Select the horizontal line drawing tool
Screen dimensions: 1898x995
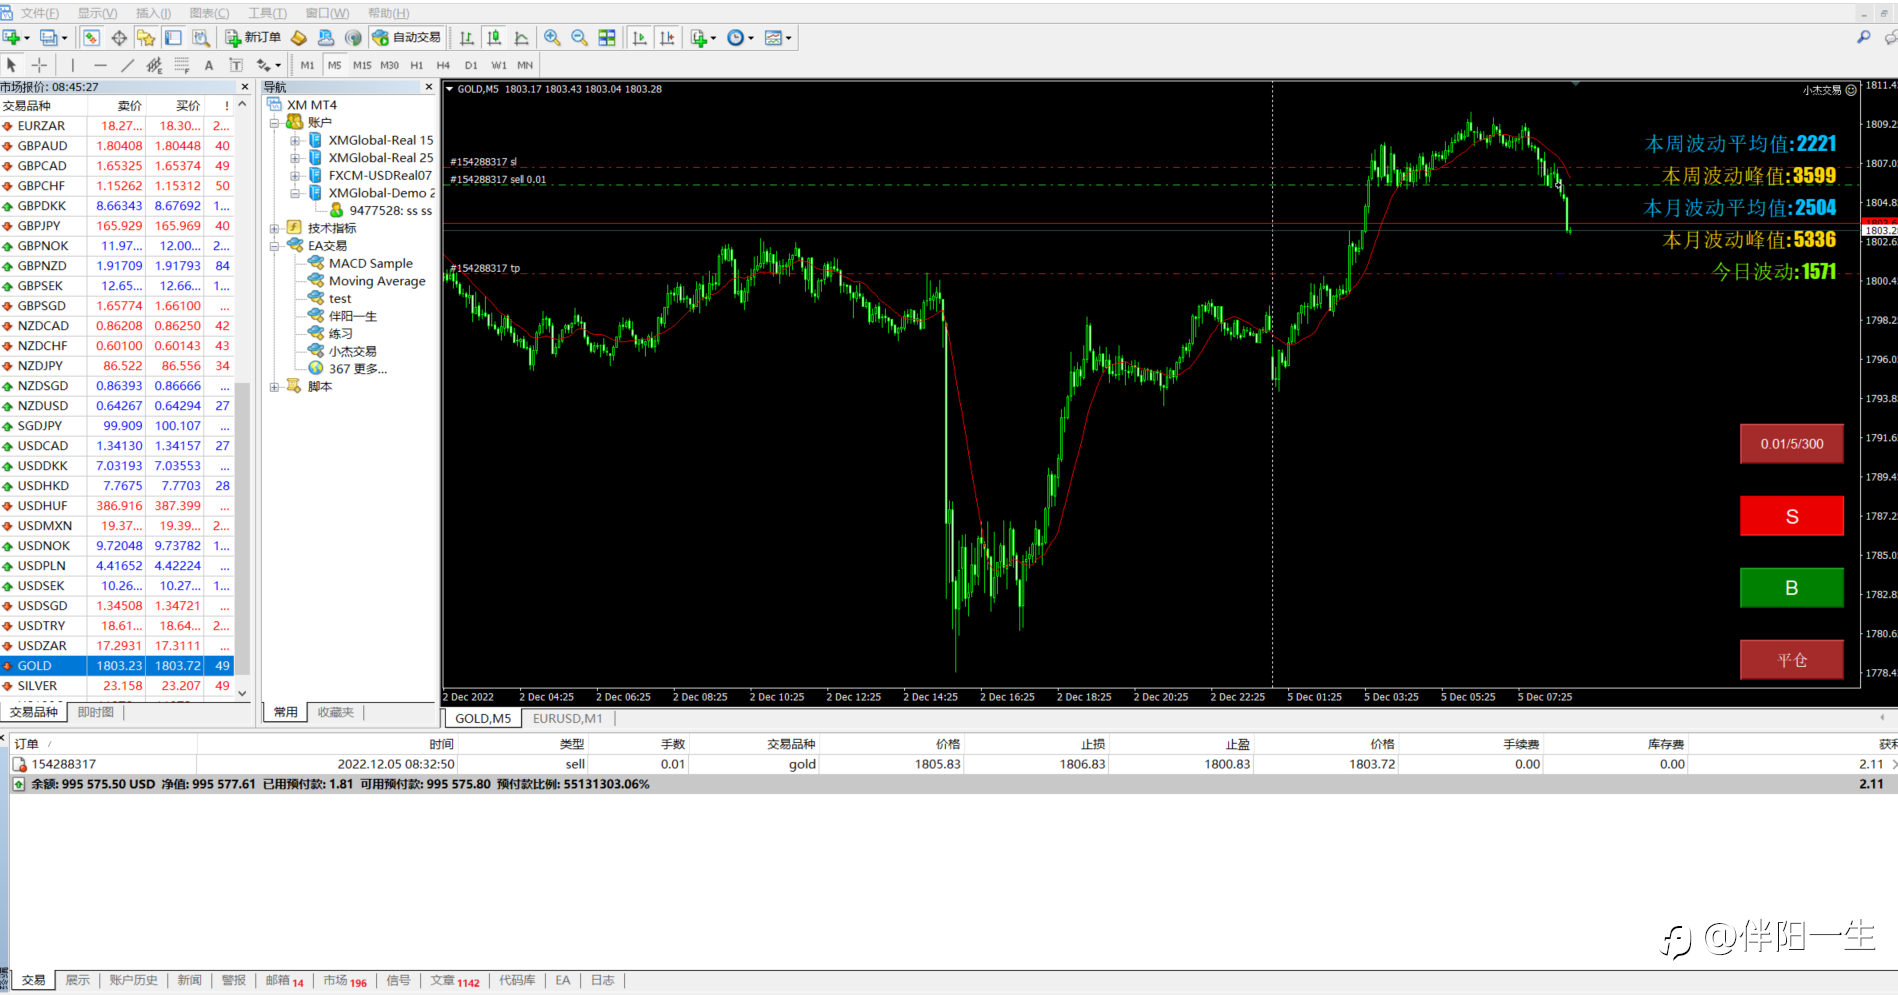[100, 65]
